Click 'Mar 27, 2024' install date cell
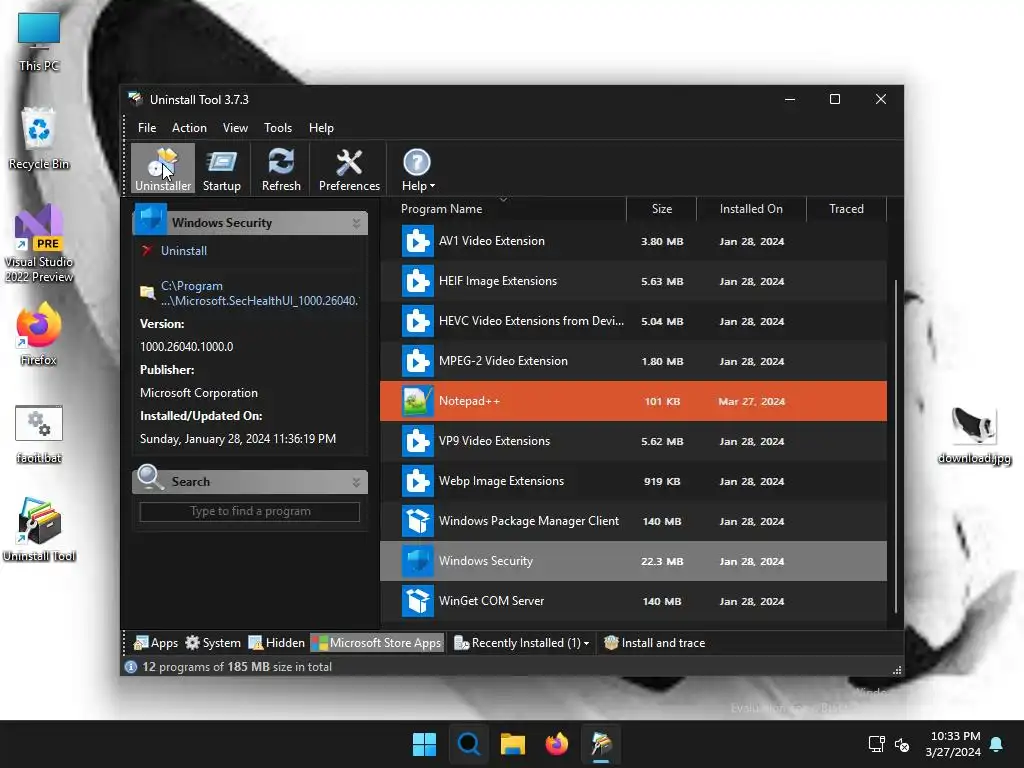 [752, 402]
